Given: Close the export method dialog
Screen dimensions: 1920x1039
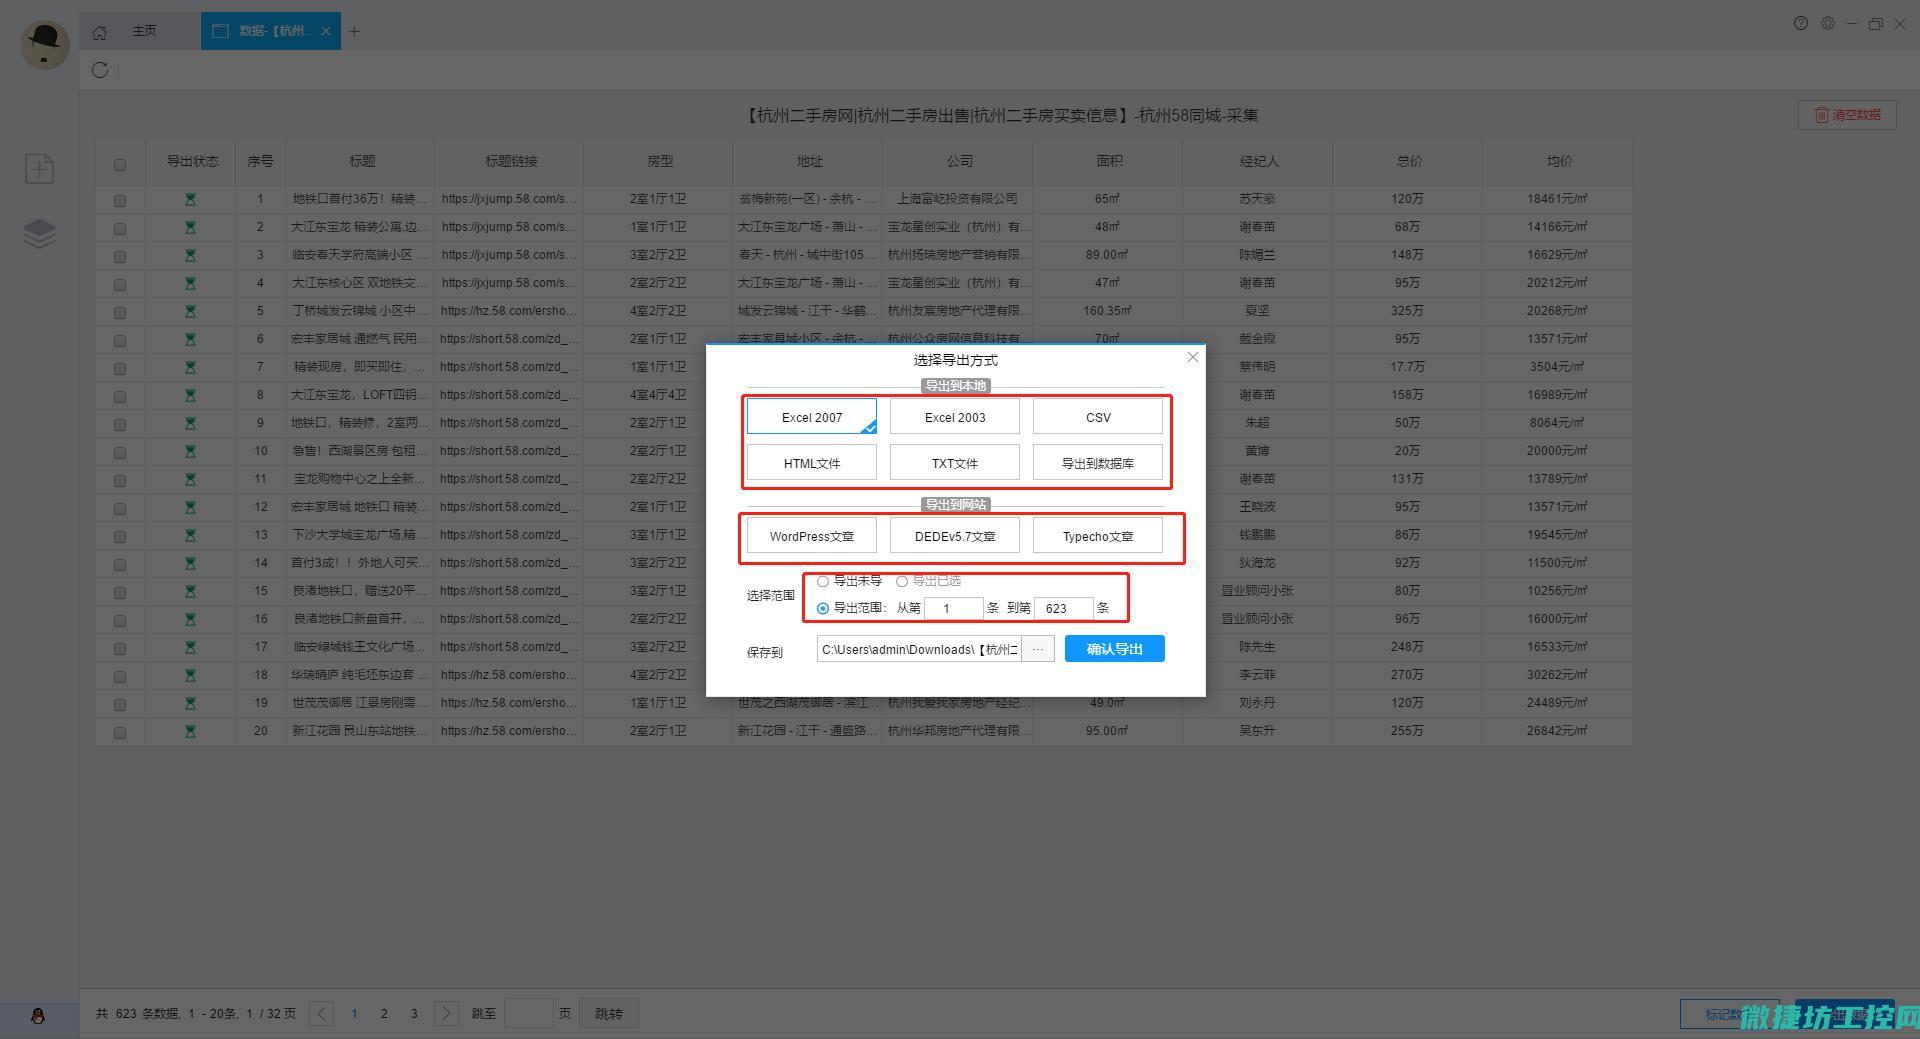Looking at the screenshot, I should coord(1192,357).
